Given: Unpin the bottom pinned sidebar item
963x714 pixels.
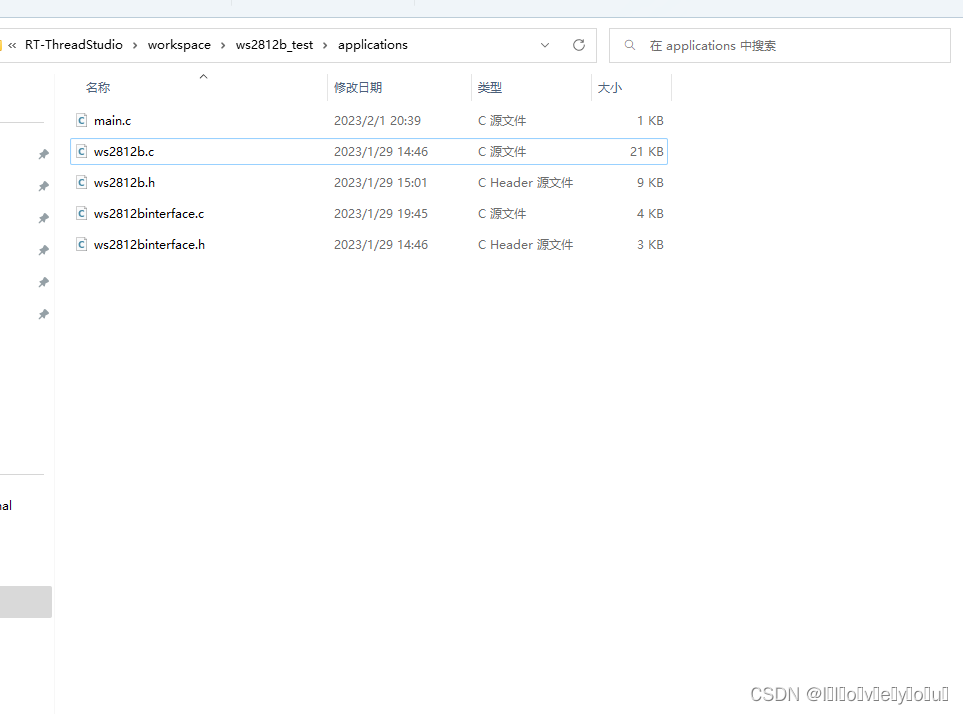Looking at the screenshot, I should (x=43, y=313).
